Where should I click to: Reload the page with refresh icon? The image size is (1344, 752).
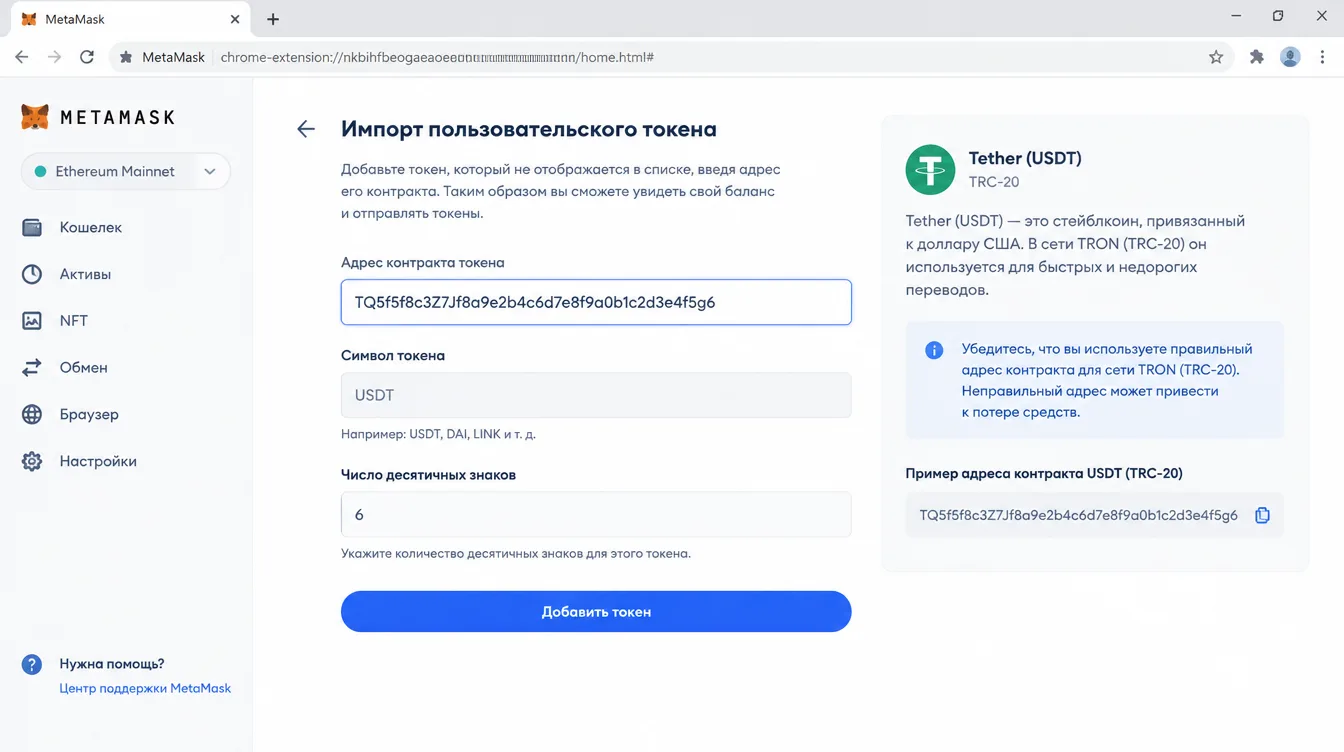[x=87, y=57]
